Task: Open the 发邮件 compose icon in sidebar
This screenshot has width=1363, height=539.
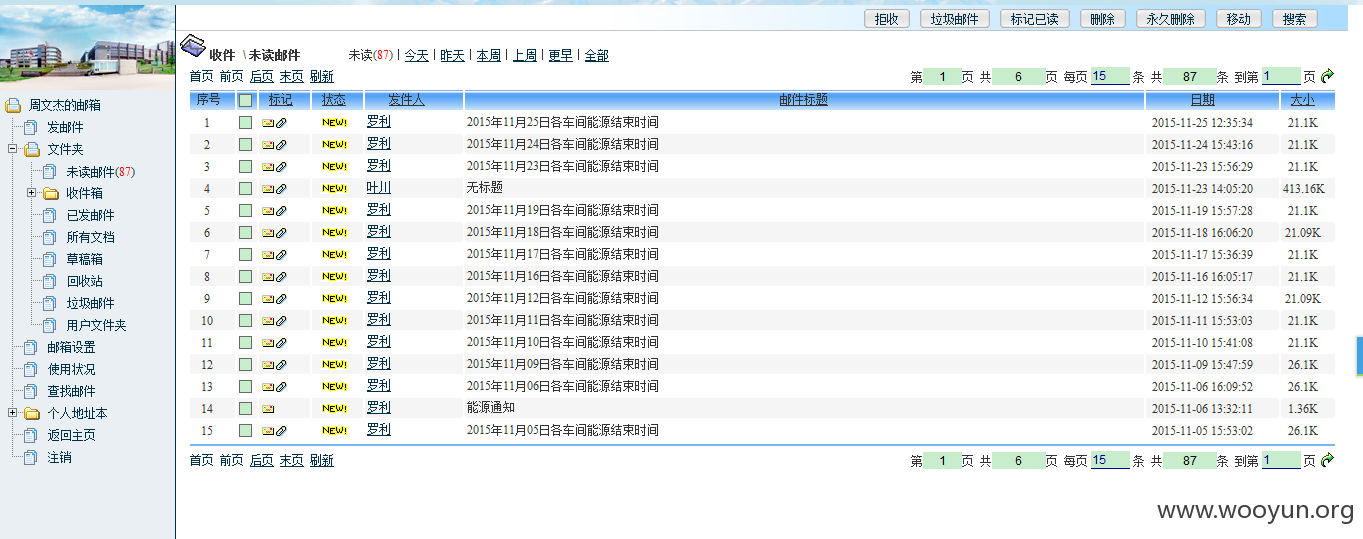Action: point(30,127)
